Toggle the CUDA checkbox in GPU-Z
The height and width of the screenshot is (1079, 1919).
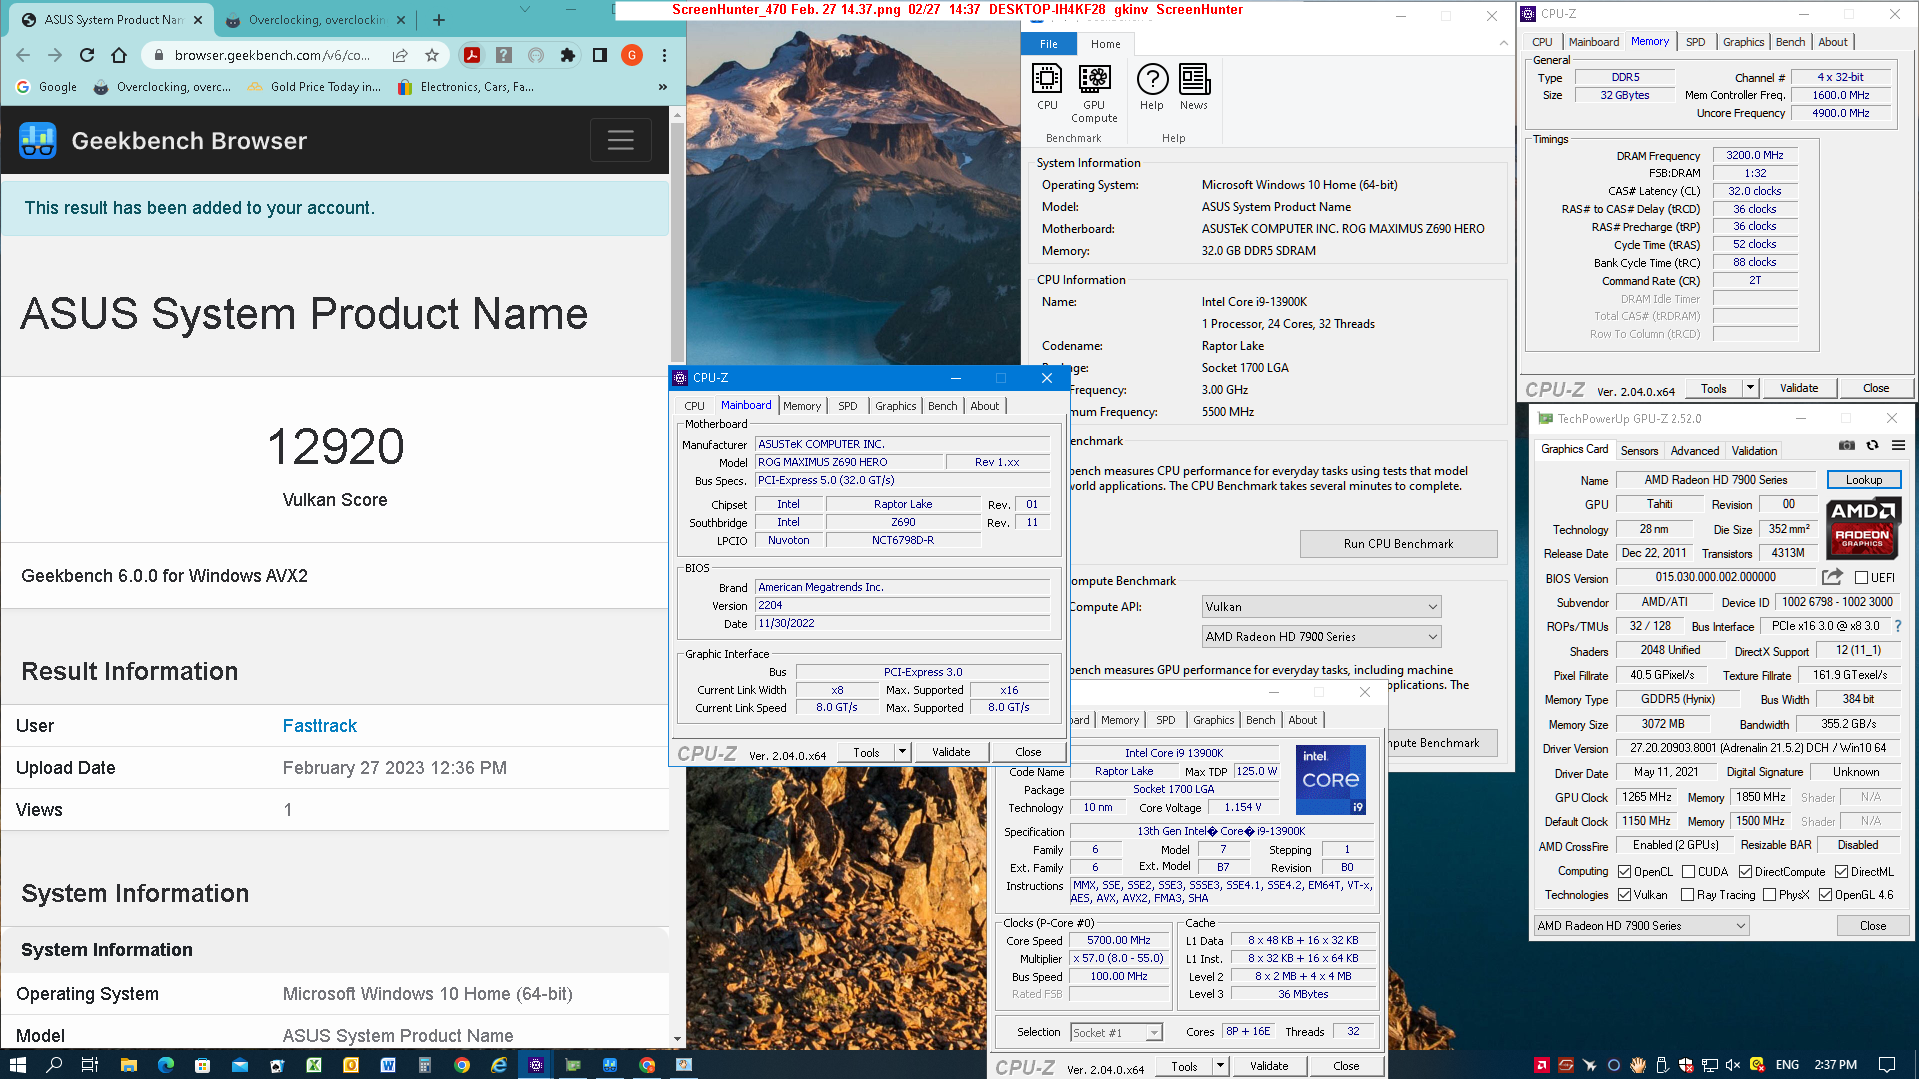point(1688,871)
